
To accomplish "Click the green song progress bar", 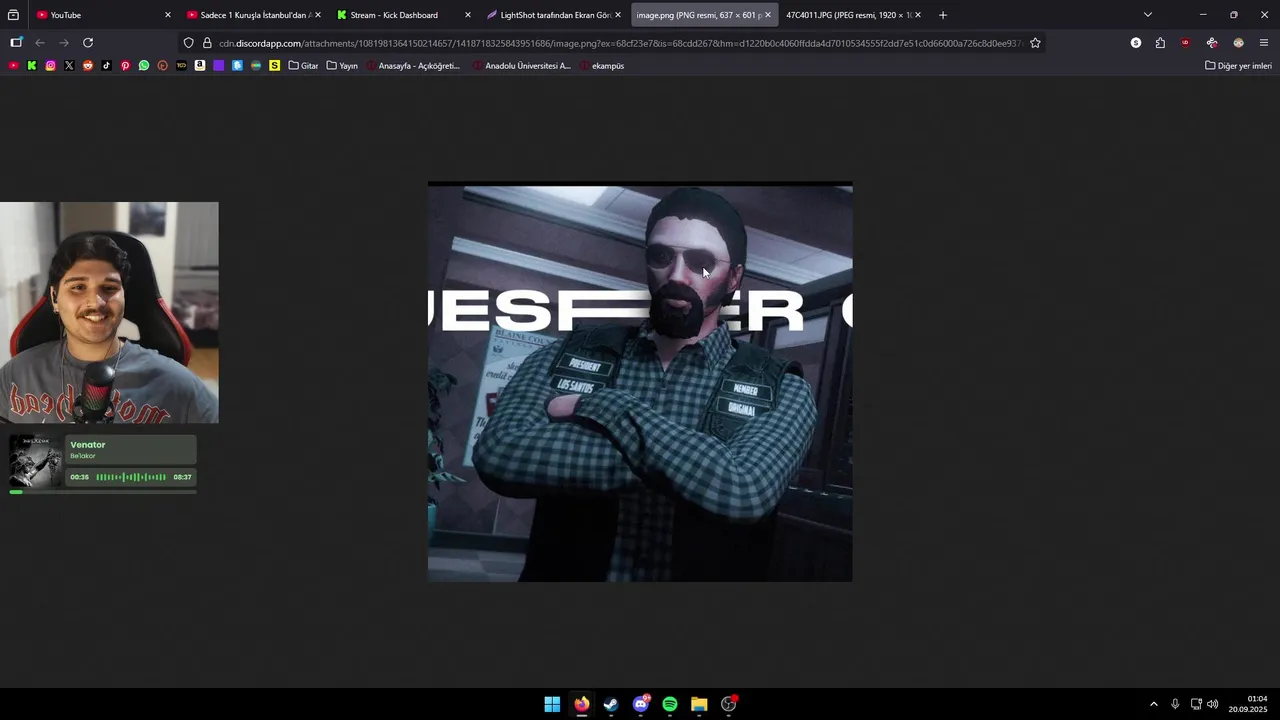I will pos(103,491).
